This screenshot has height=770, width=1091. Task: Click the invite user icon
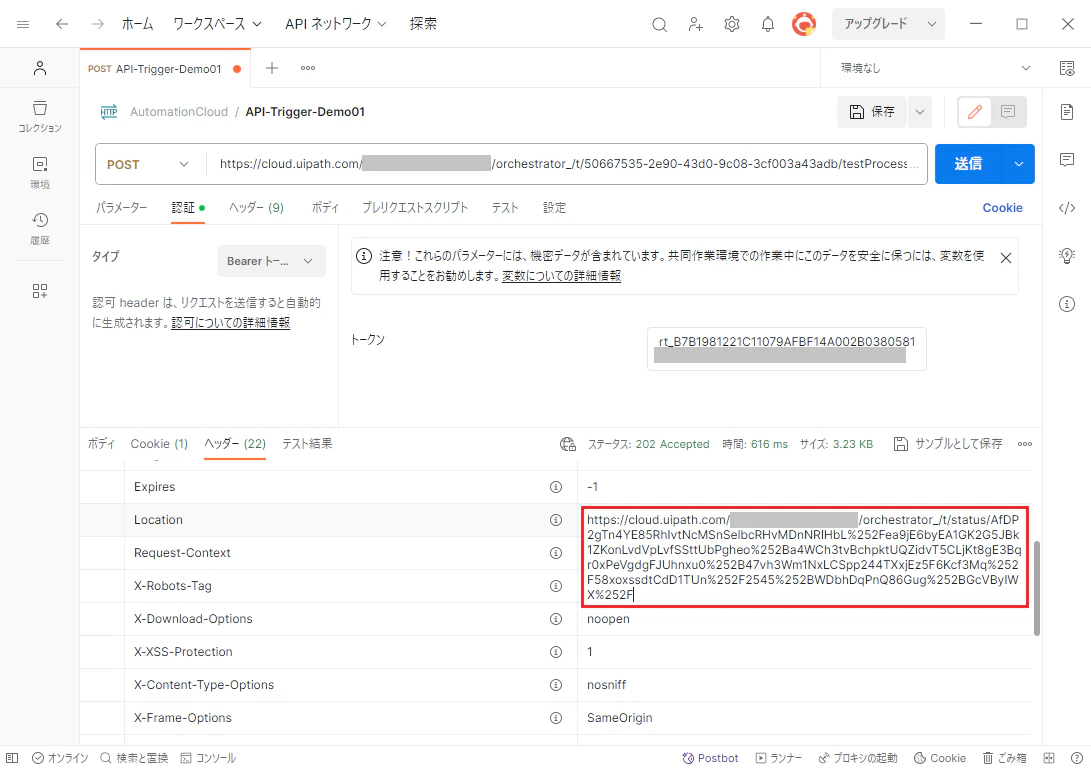(695, 25)
